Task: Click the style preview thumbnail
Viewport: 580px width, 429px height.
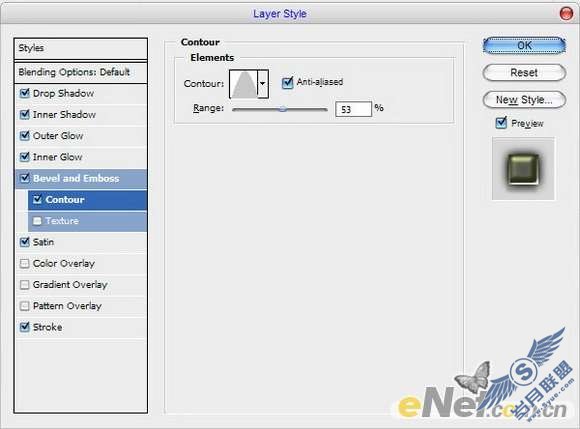Action: 523,169
